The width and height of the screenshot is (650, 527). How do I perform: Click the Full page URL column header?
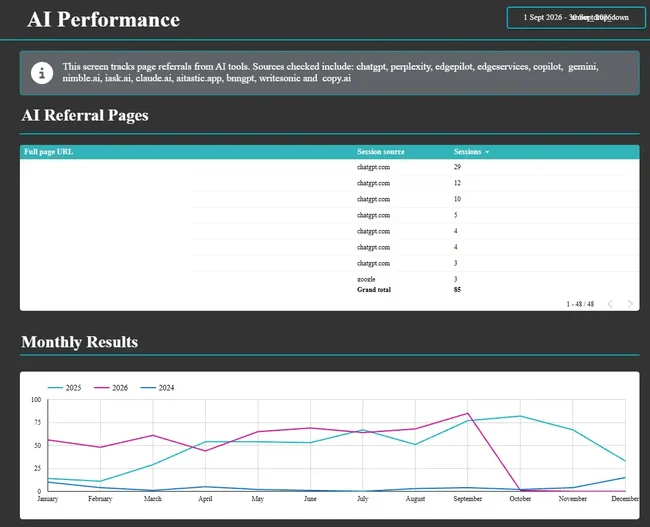[x=49, y=152]
